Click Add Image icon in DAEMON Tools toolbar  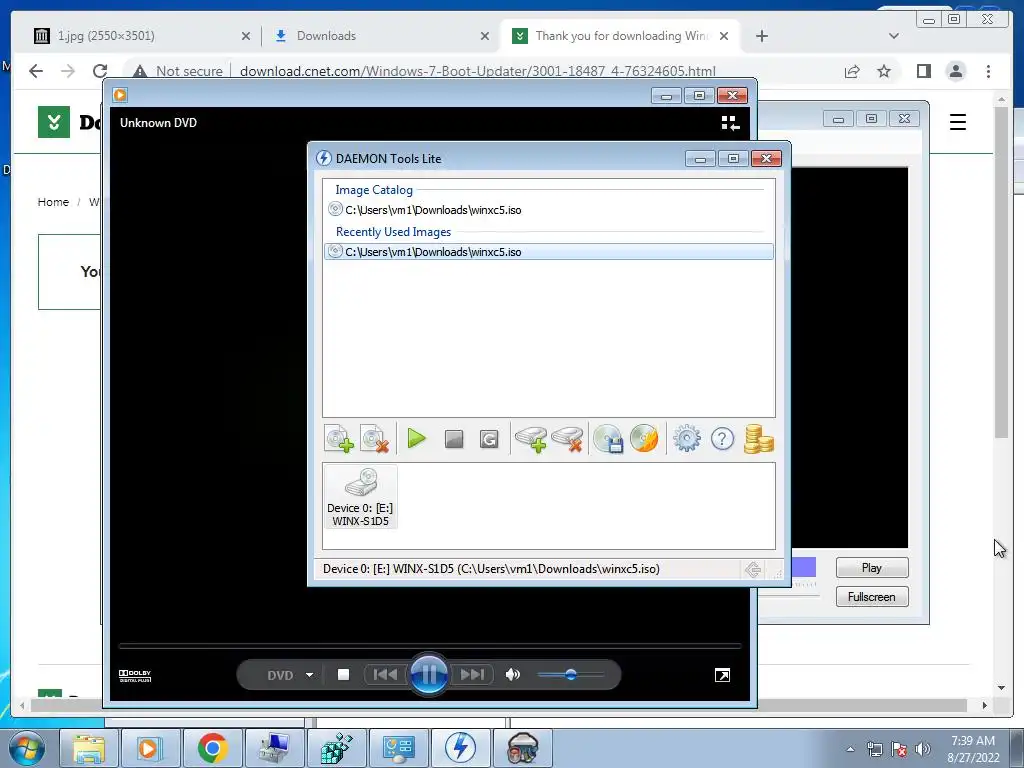[x=339, y=439]
